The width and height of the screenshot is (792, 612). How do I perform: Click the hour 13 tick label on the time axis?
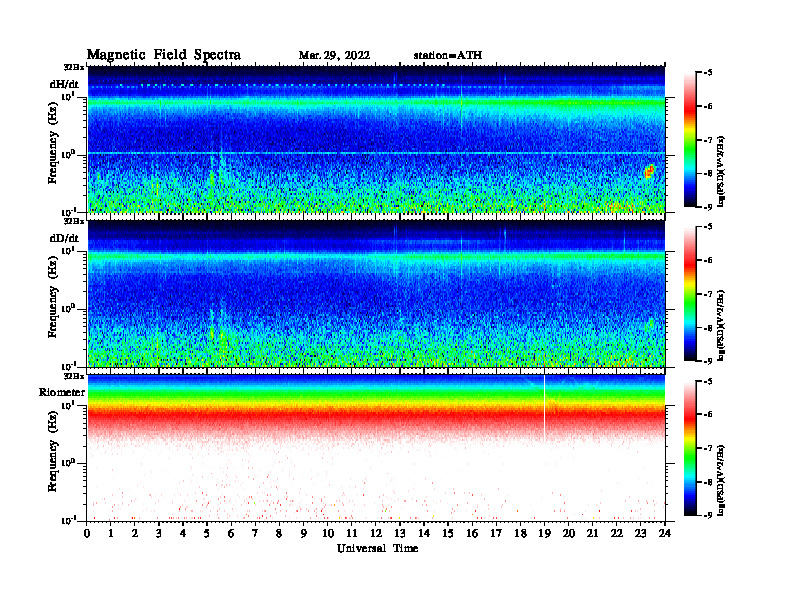pyautogui.click(x=400, y=533)
